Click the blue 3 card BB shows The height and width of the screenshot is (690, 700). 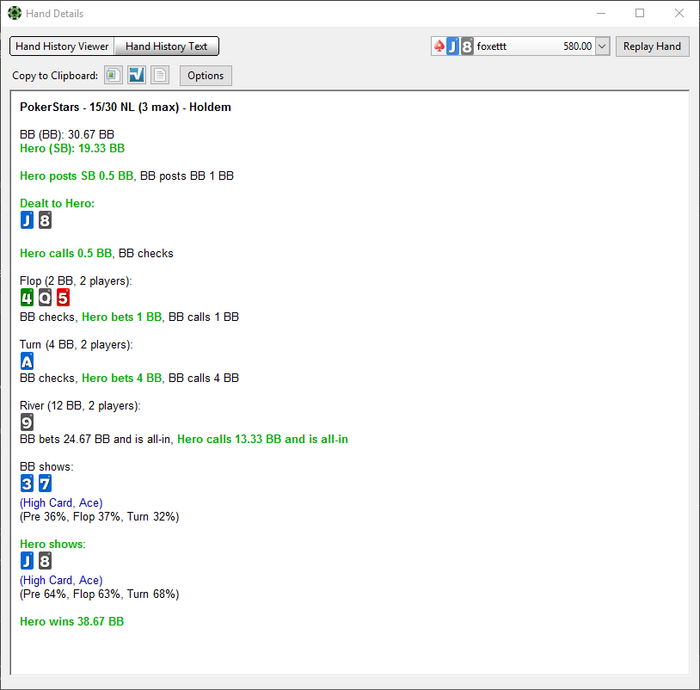point(27,483)
